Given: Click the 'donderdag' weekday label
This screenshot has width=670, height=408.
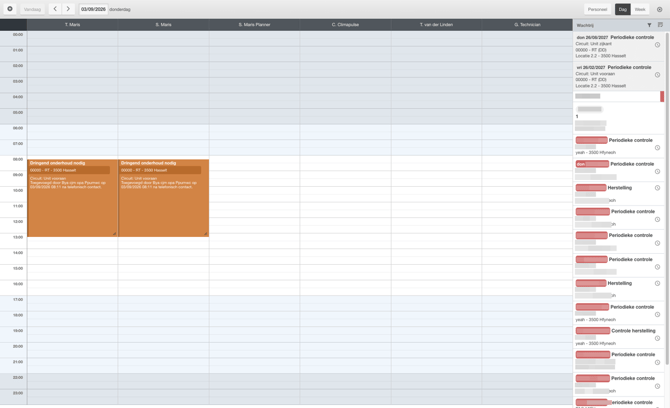Looking at the screenshot, I should pyautogui.click(x=120, y=9).
